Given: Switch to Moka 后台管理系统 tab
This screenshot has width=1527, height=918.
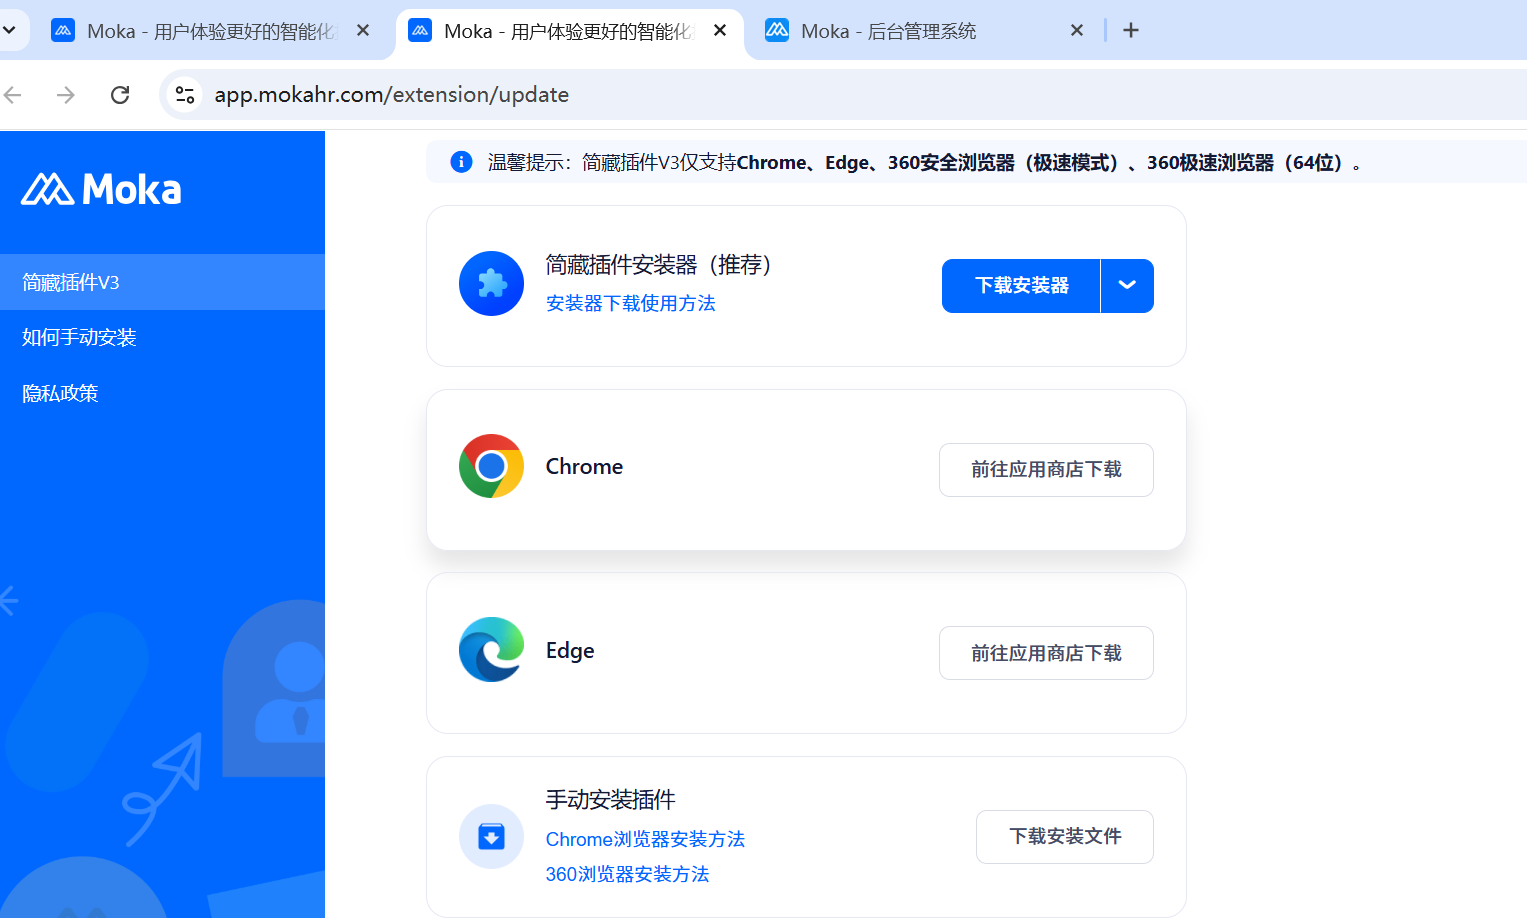Looking at the screenshot, I should coord(925,31).
